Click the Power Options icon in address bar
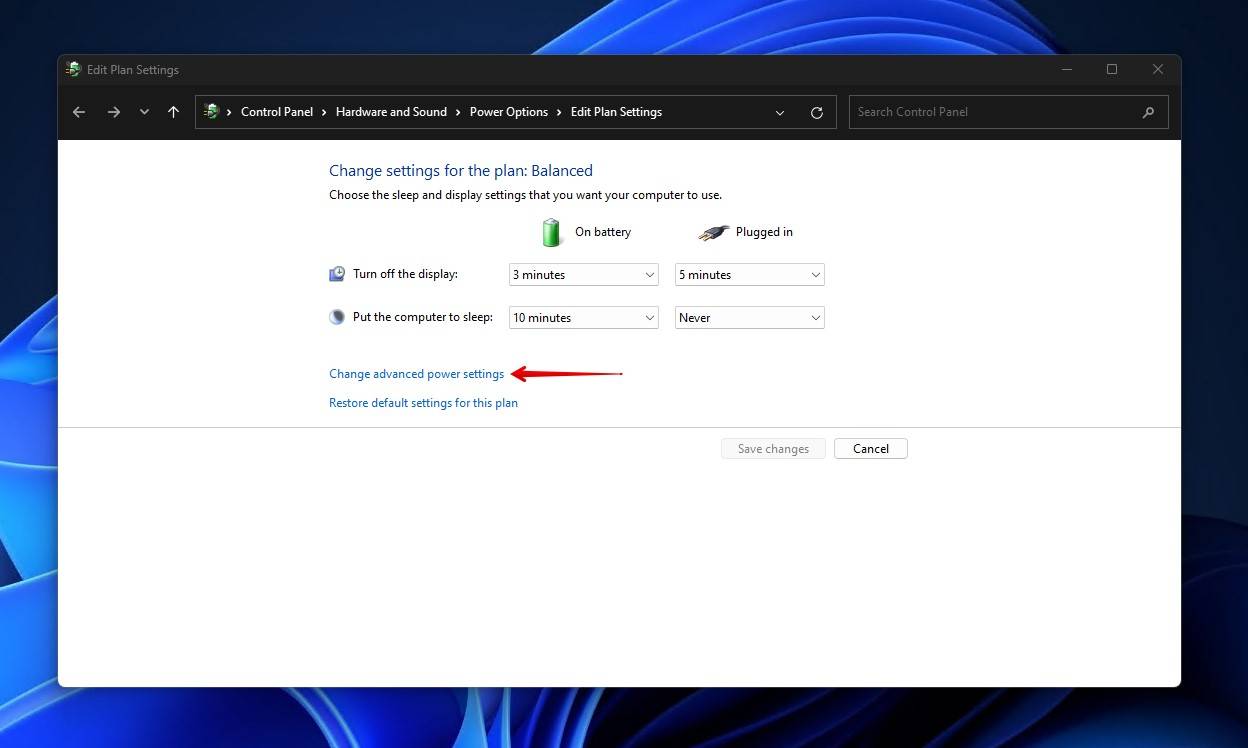 pos(211,112)
